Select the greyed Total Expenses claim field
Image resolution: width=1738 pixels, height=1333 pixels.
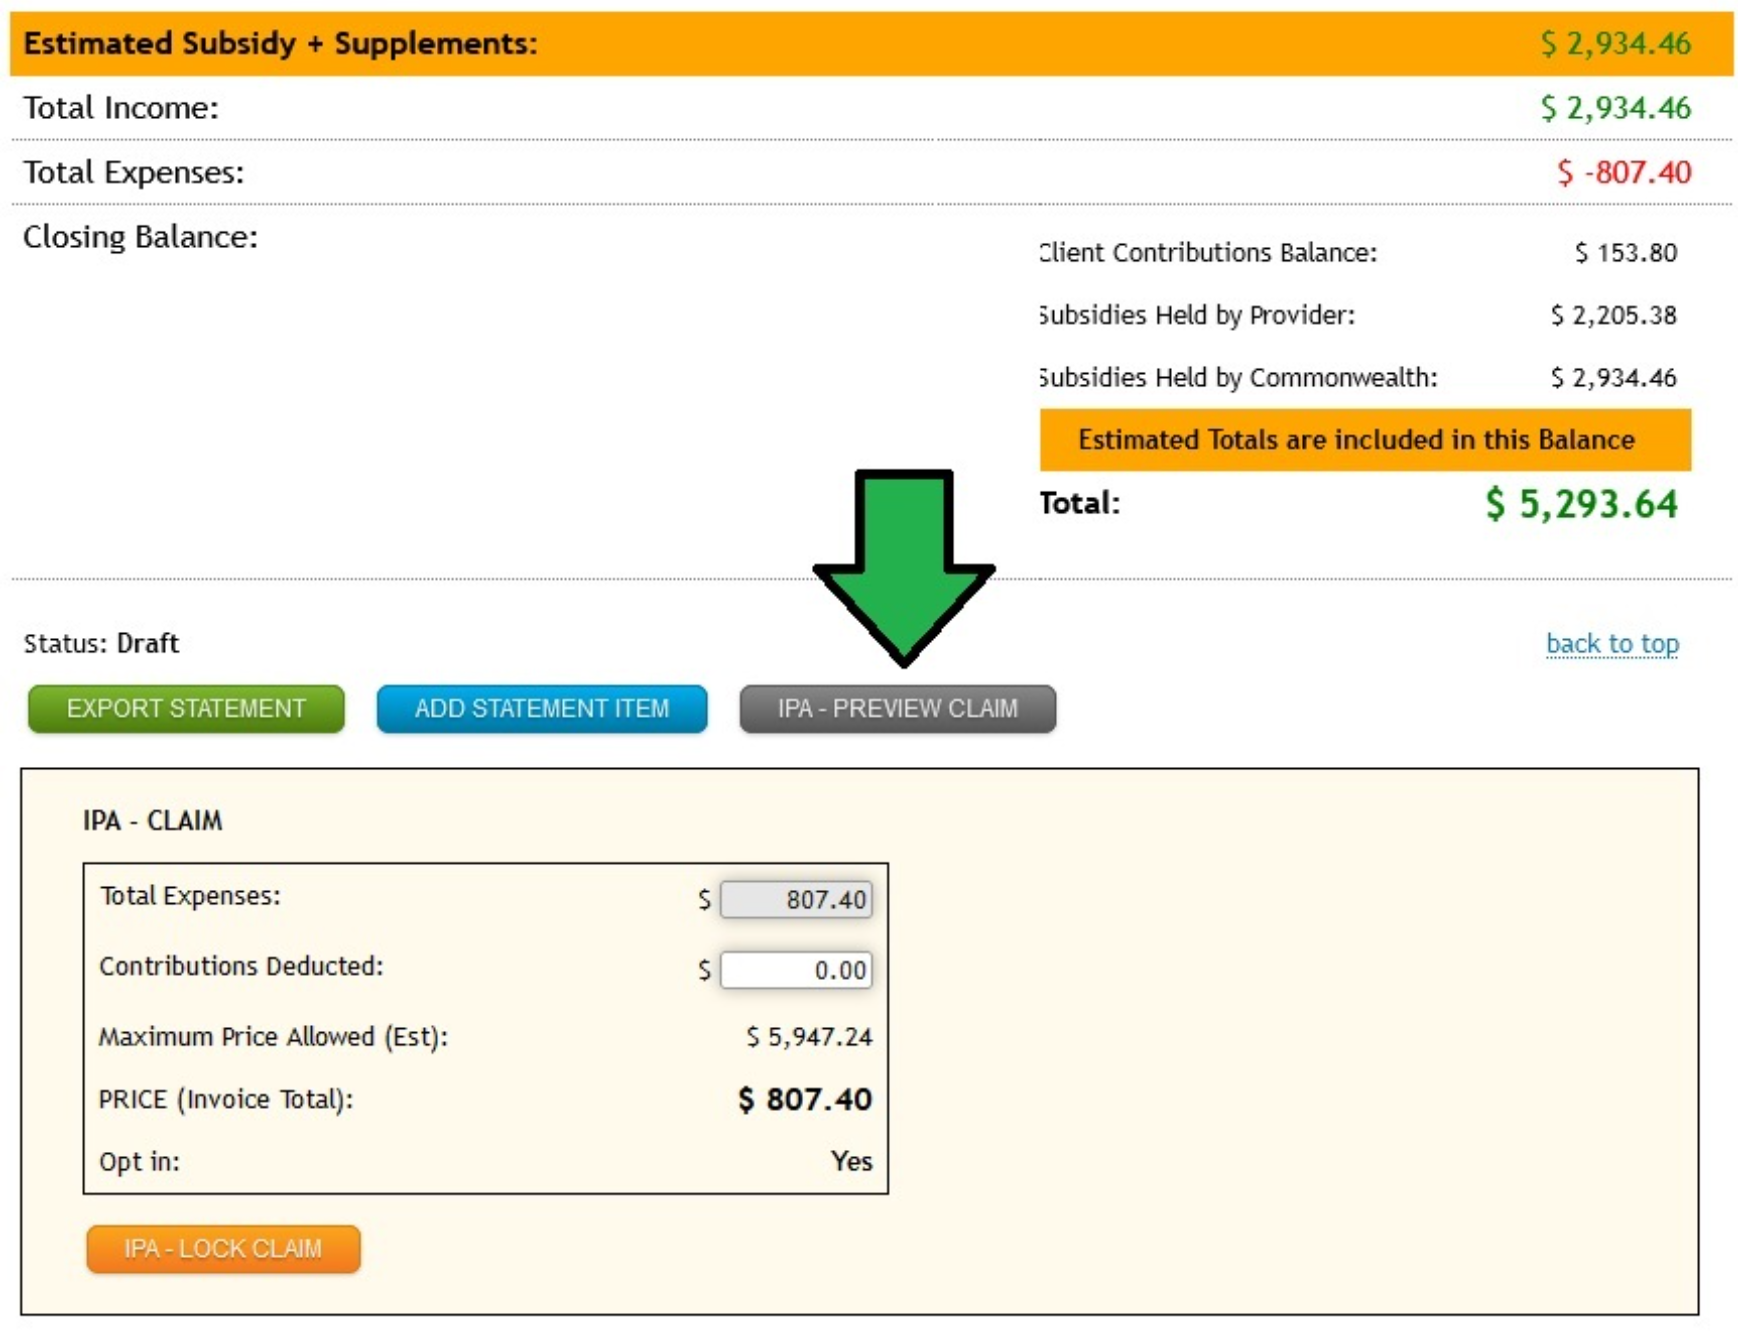click(795, 899)
